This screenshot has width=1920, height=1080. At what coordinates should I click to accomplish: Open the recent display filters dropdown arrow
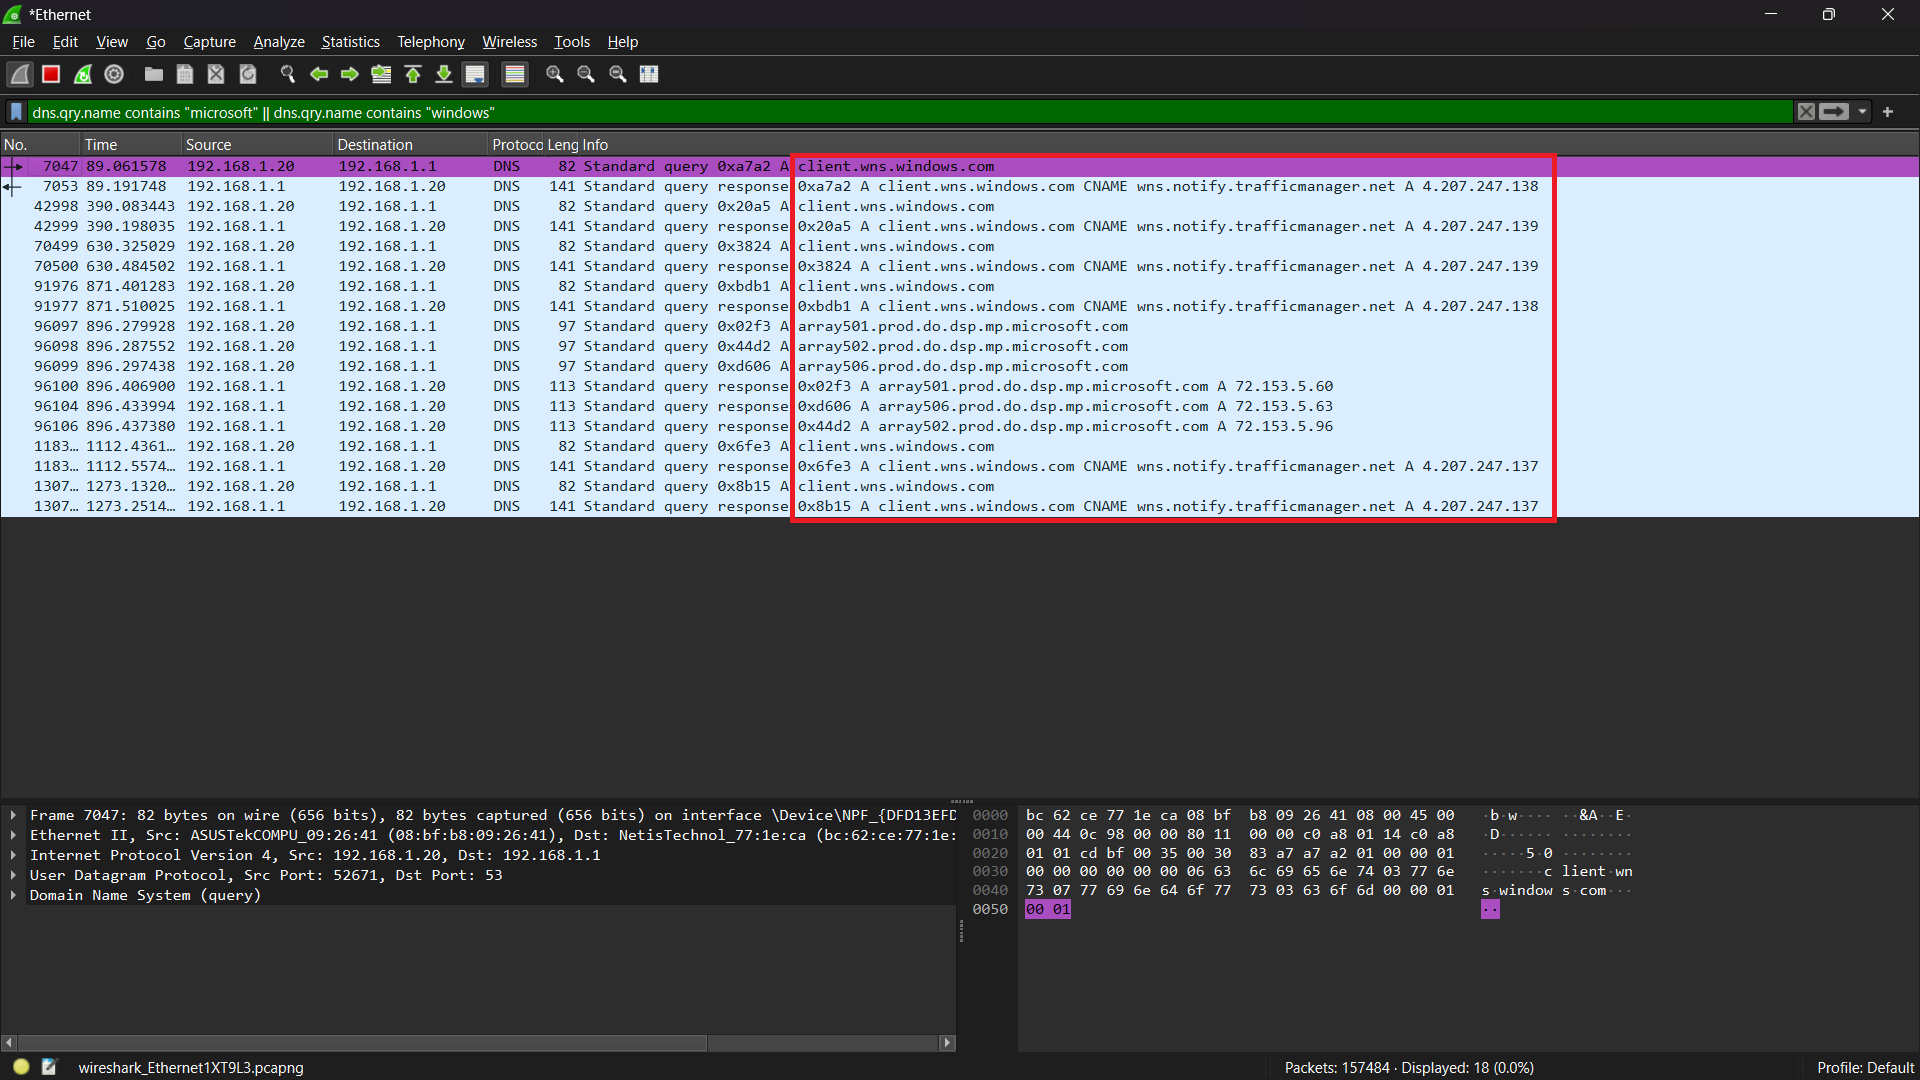1862,112
